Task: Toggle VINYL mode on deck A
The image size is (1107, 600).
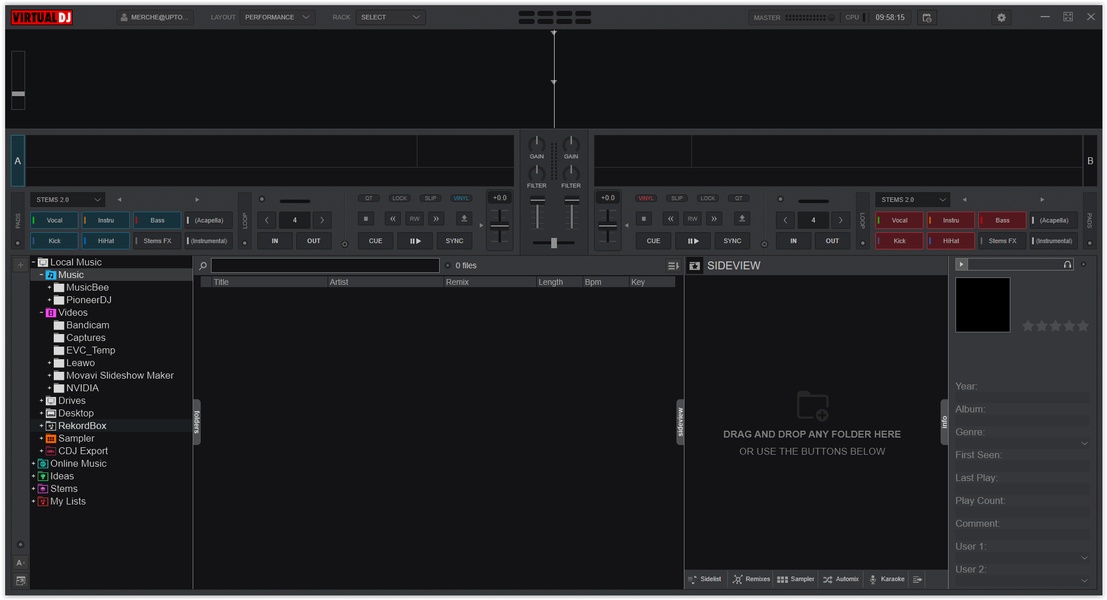Action: coord(461,198)
